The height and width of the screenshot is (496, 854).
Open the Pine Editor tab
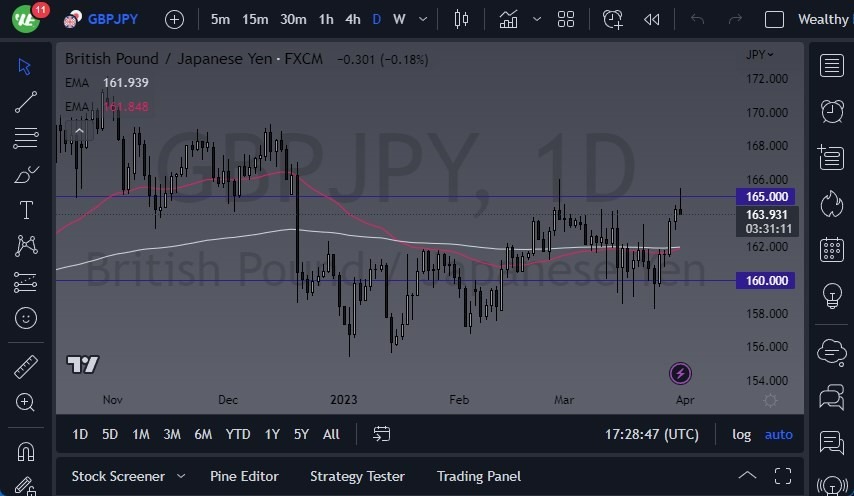244,476
